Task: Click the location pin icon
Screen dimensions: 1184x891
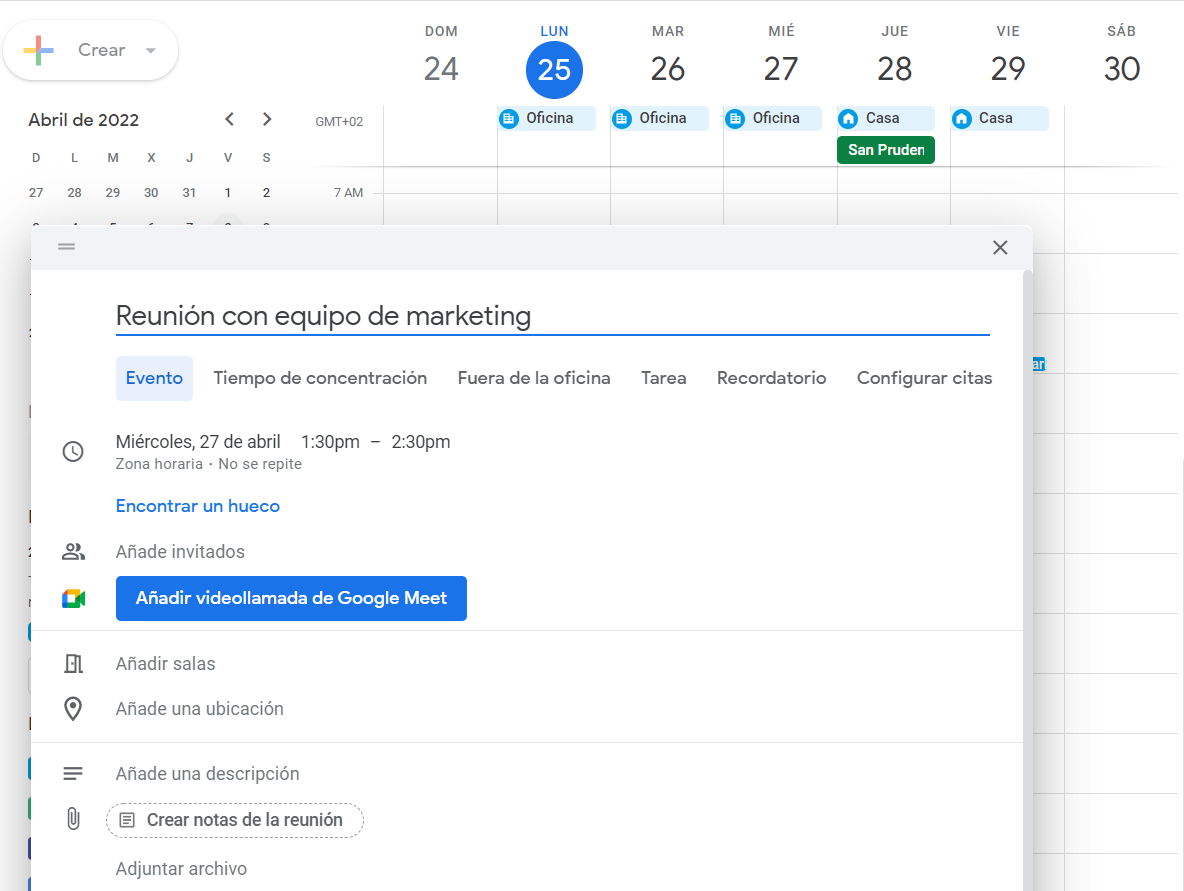Action: tap(73, 708)
